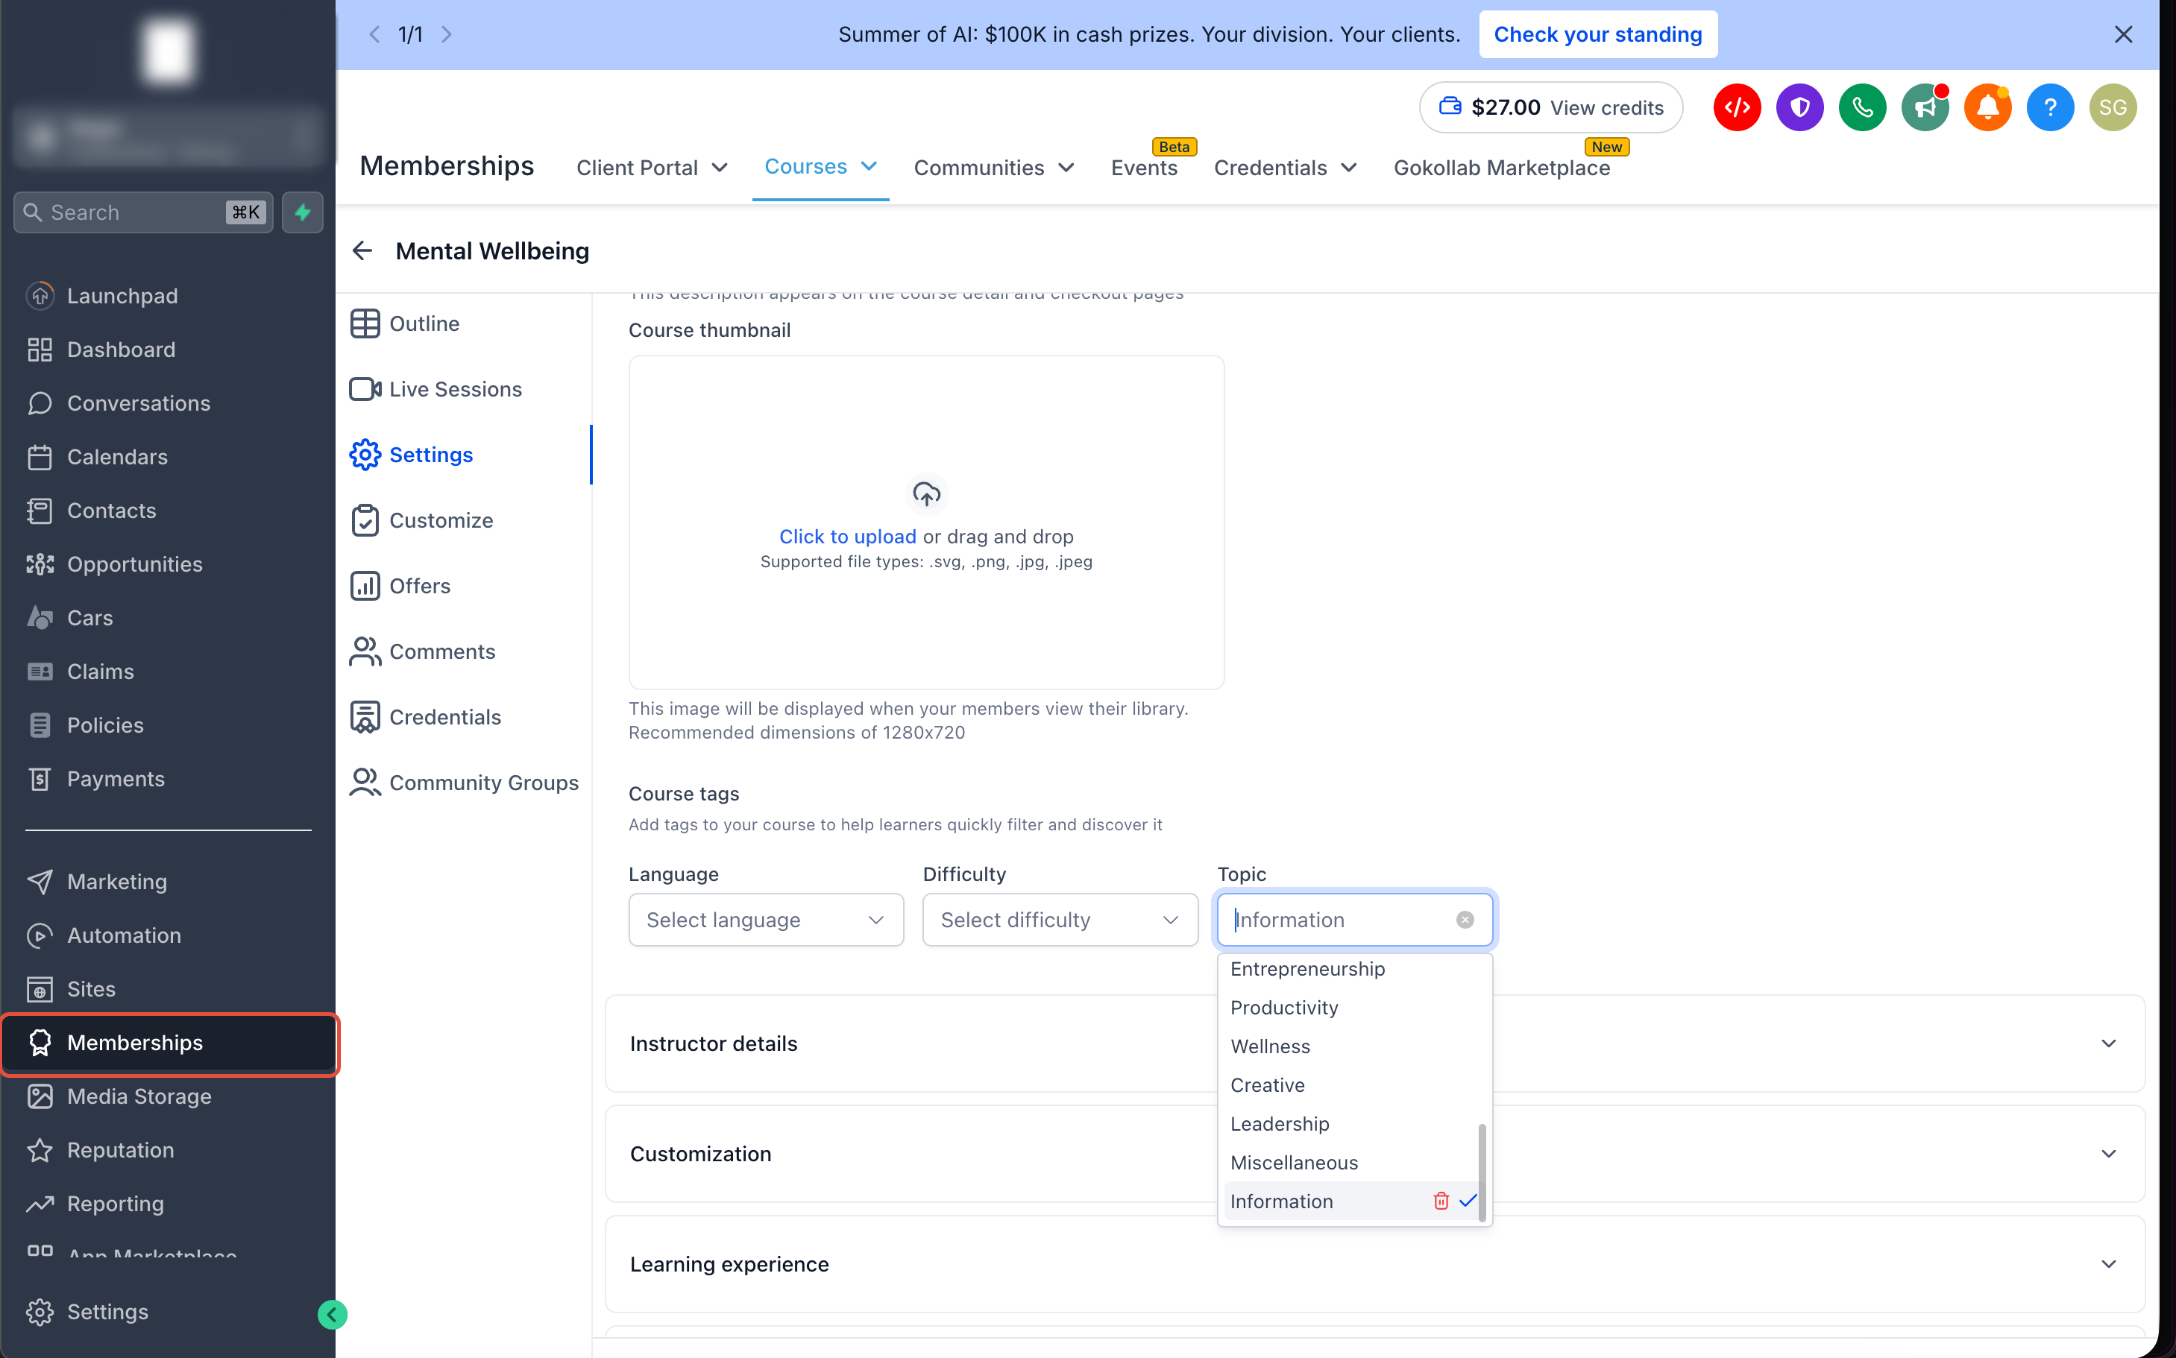Click the sidebar Search field
The image size is (2176, 1358).
pyautogui.click(x=143, y=212)
